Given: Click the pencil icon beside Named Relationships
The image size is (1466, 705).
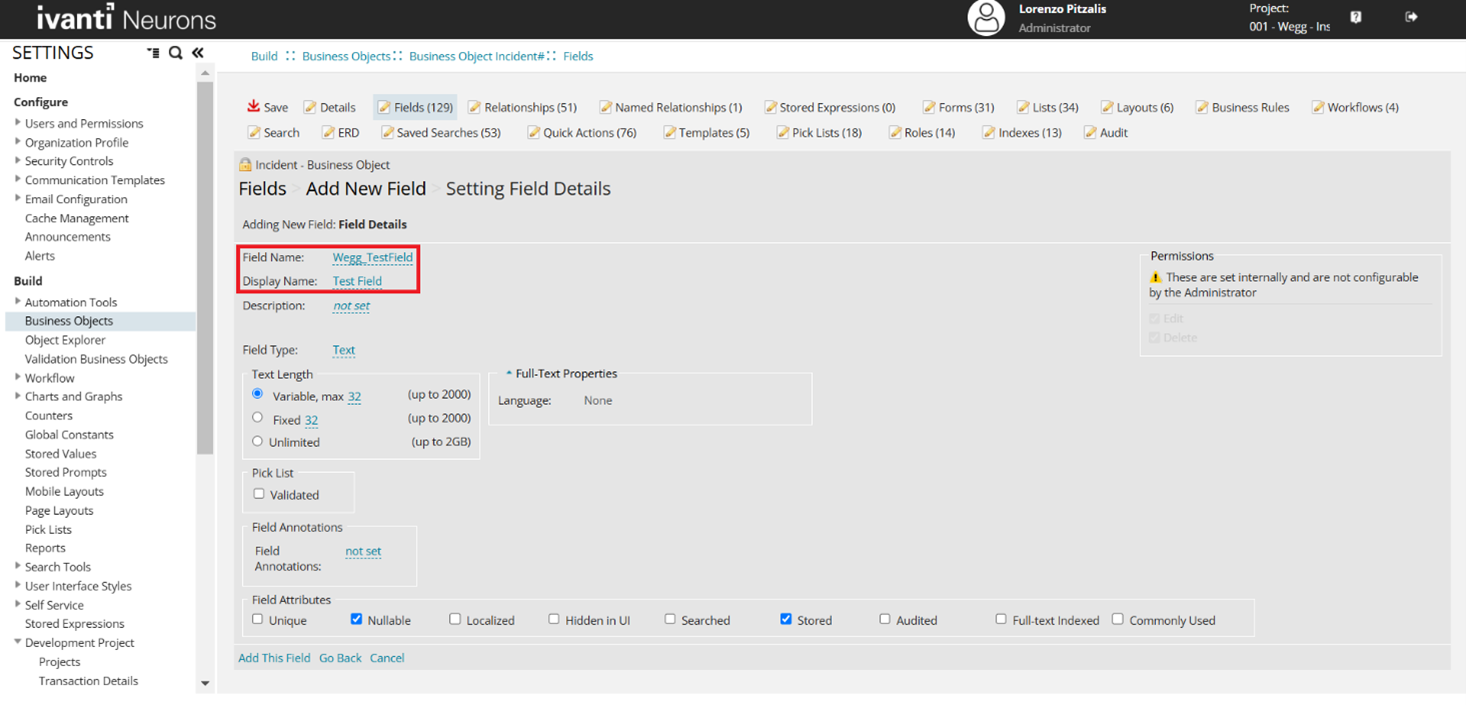Looking at the screenshot, I should 605,107.
